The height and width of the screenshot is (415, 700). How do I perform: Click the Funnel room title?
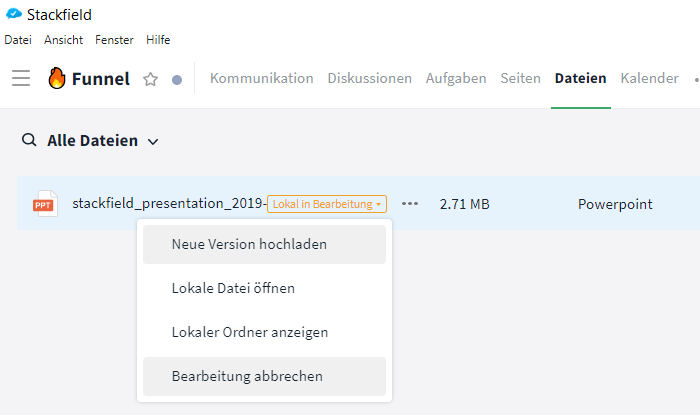[101, 79]
